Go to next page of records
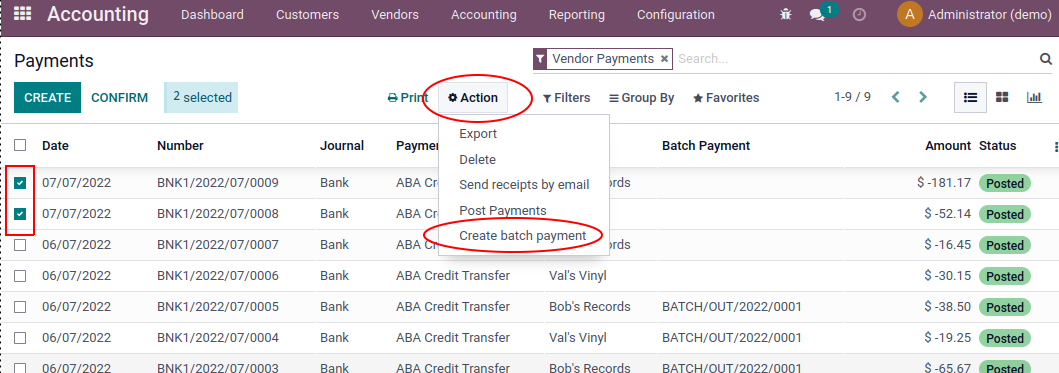The image size is (1059, 373). (923, 97)
